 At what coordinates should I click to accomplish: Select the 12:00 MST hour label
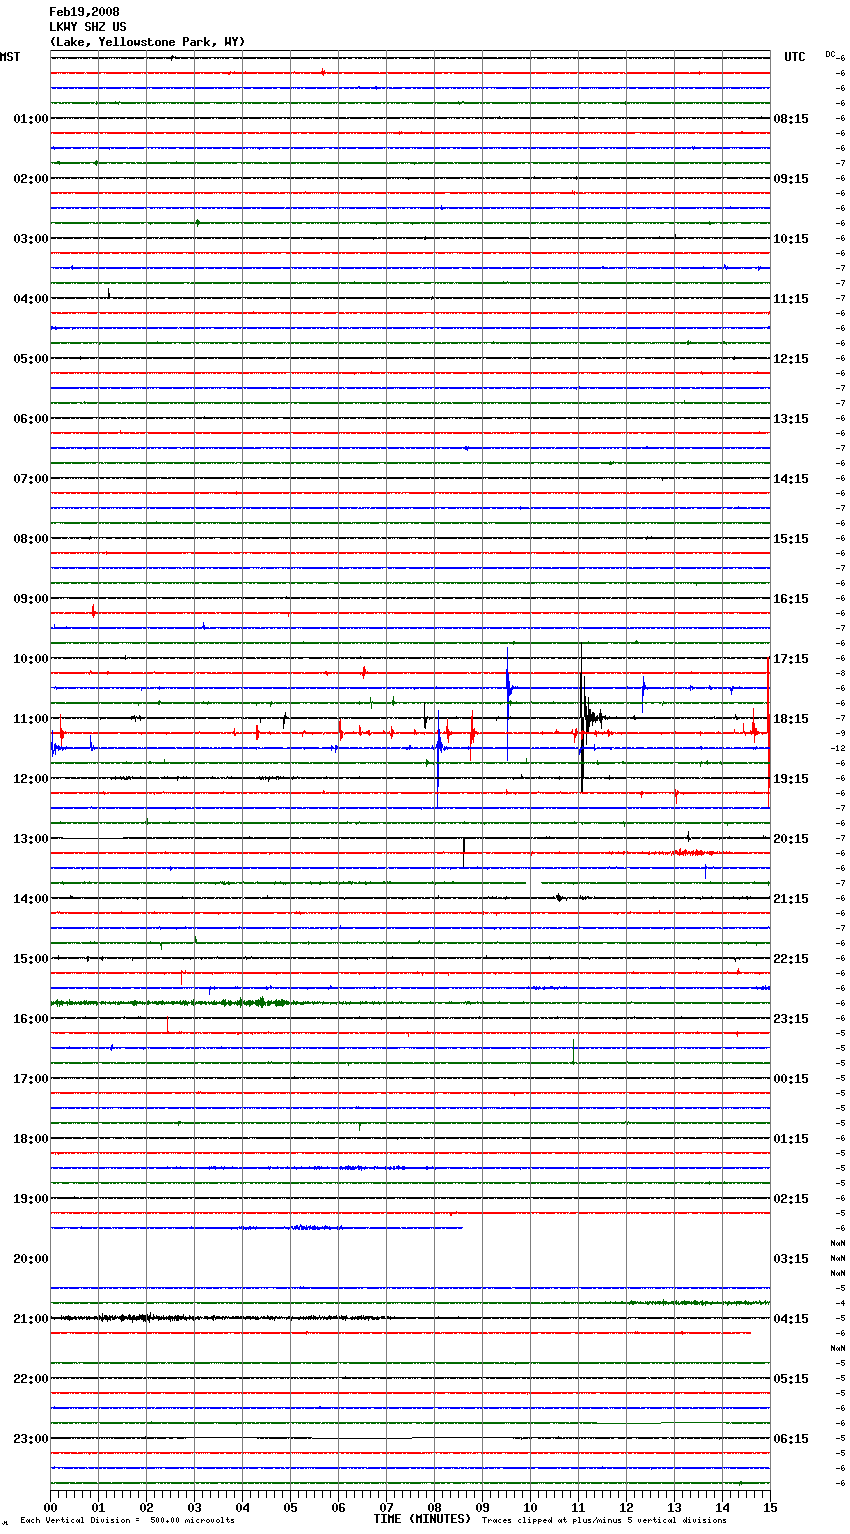tap(31, 779)
